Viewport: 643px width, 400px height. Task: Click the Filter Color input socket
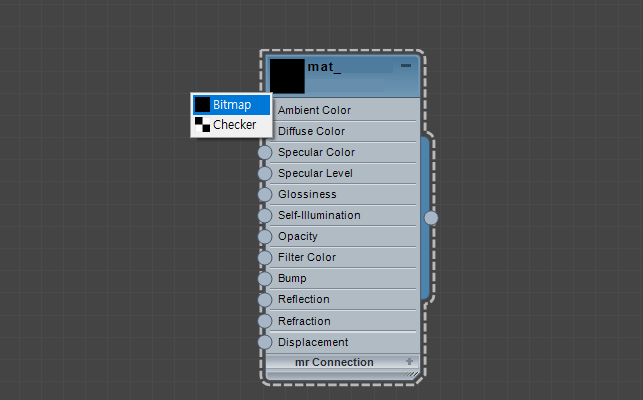[265, 257]
